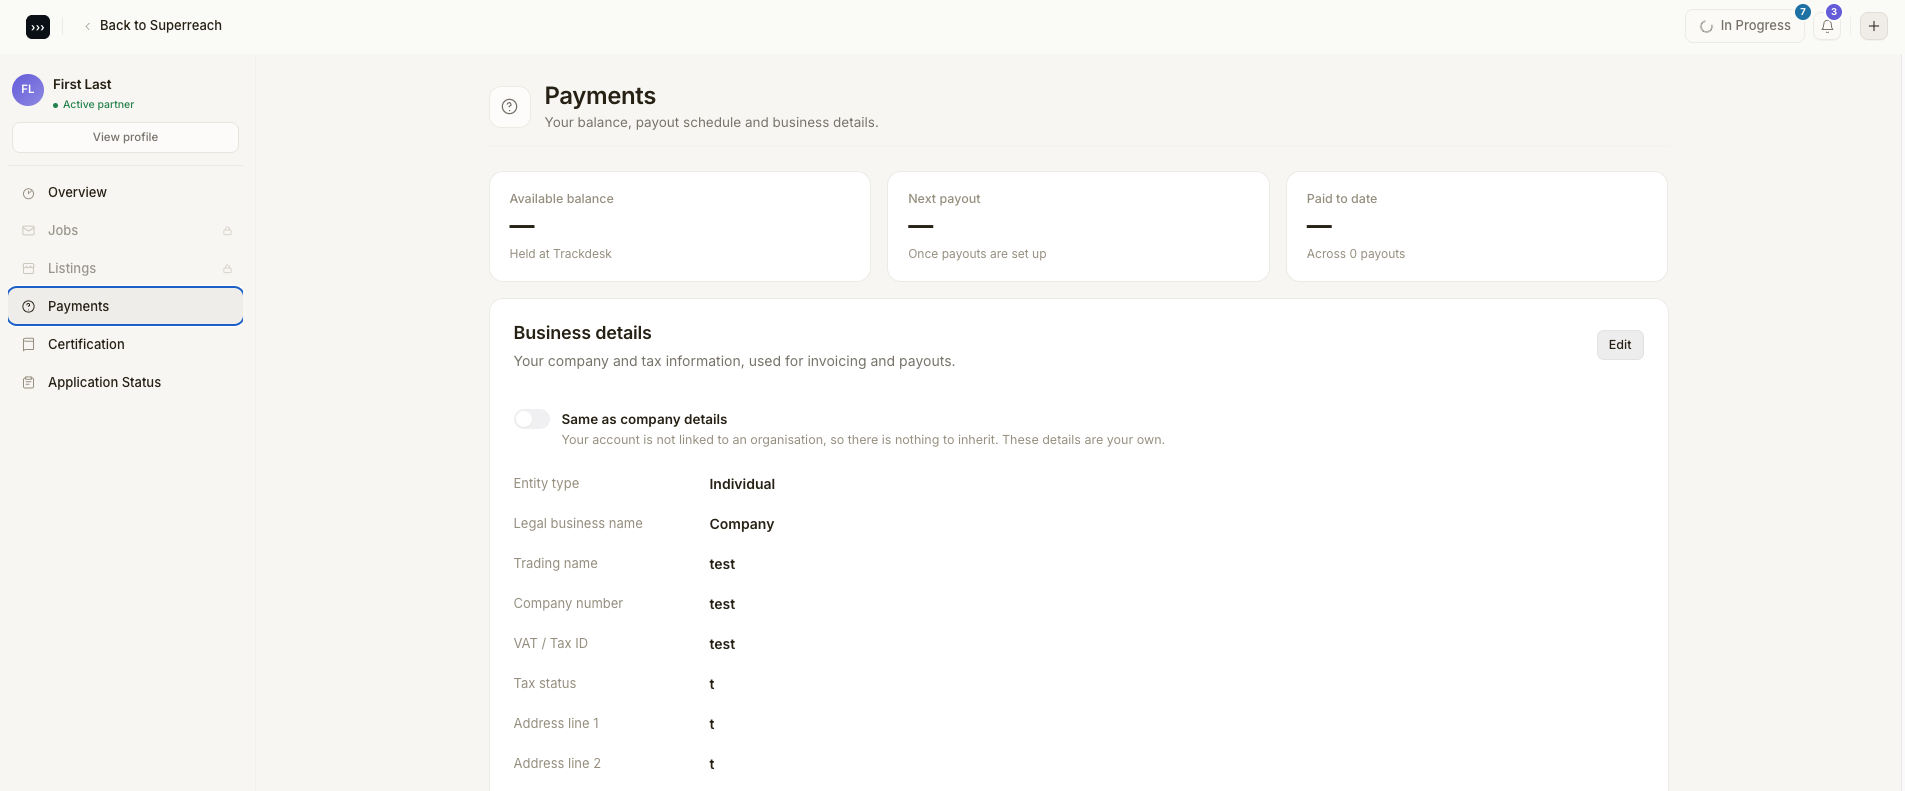Click the Business details heading
This screenshot has width=1905, height=791.
pyautogui.click(x=582, y=333)
